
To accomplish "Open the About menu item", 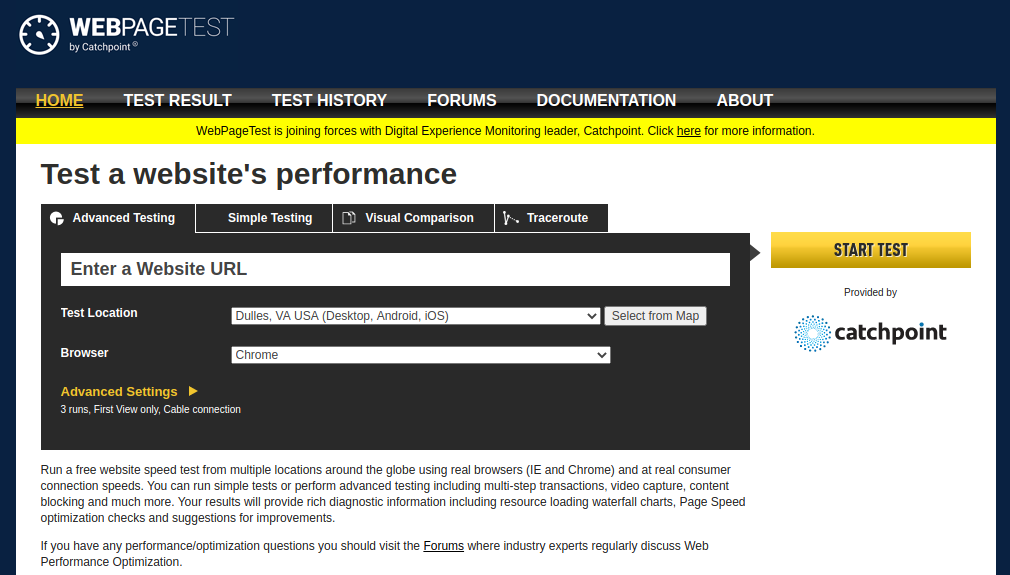I will [745, 100].
